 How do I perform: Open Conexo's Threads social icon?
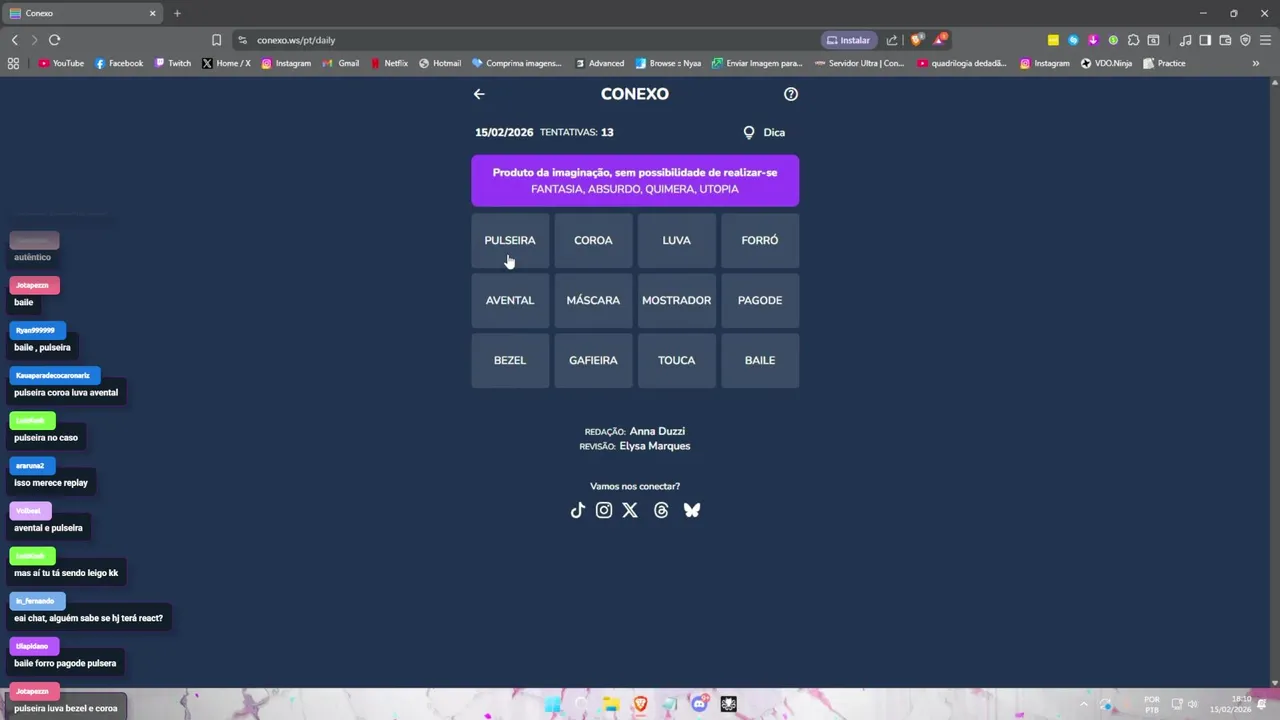coord(661,510)
